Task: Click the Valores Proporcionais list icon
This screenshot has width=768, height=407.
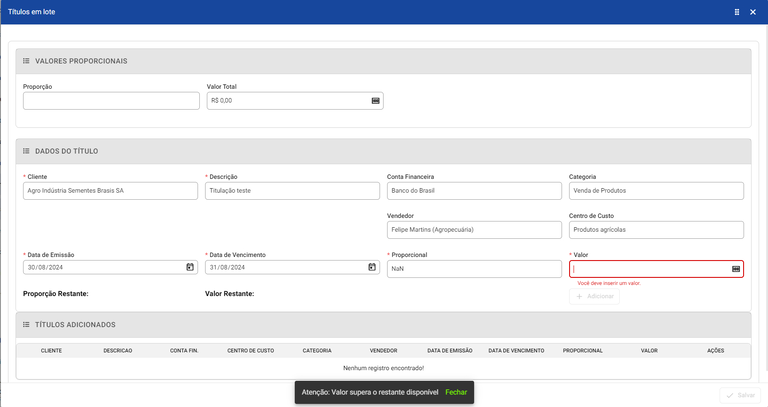Action: pos(26,61)
